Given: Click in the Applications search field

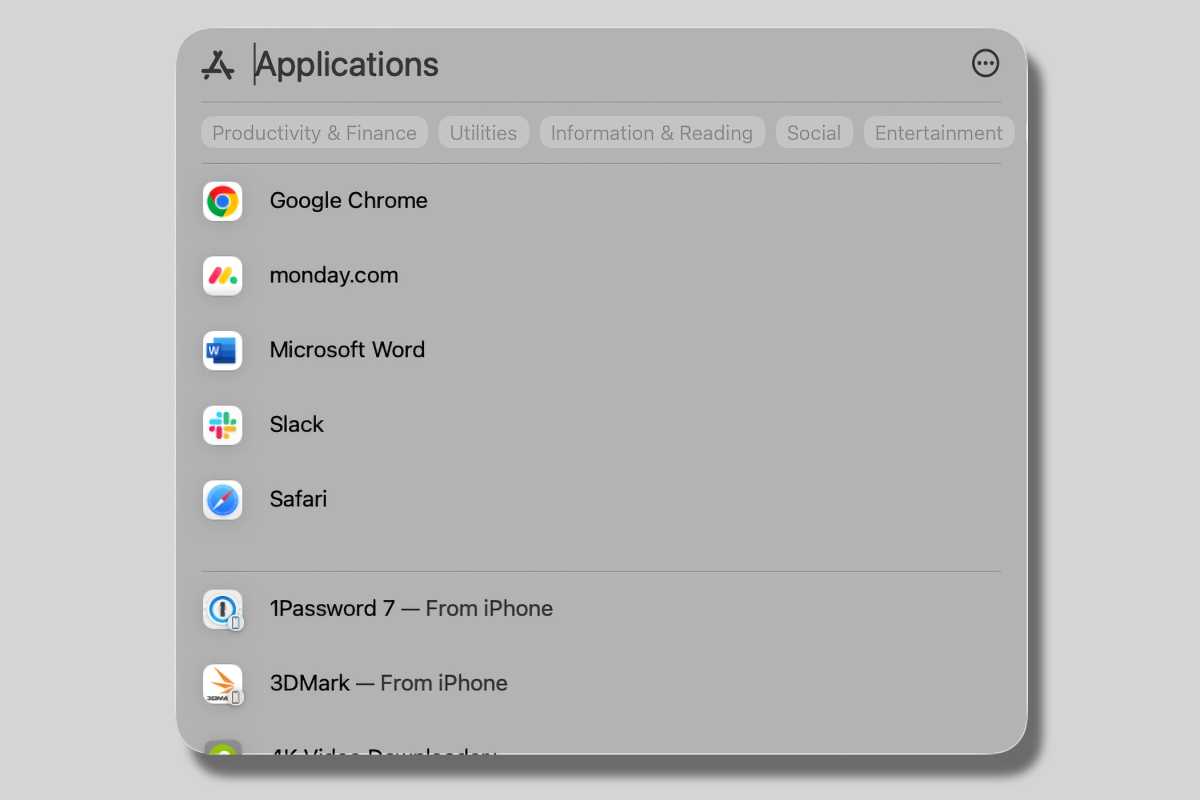Looking at the screenshot, I should coord(600,65).
